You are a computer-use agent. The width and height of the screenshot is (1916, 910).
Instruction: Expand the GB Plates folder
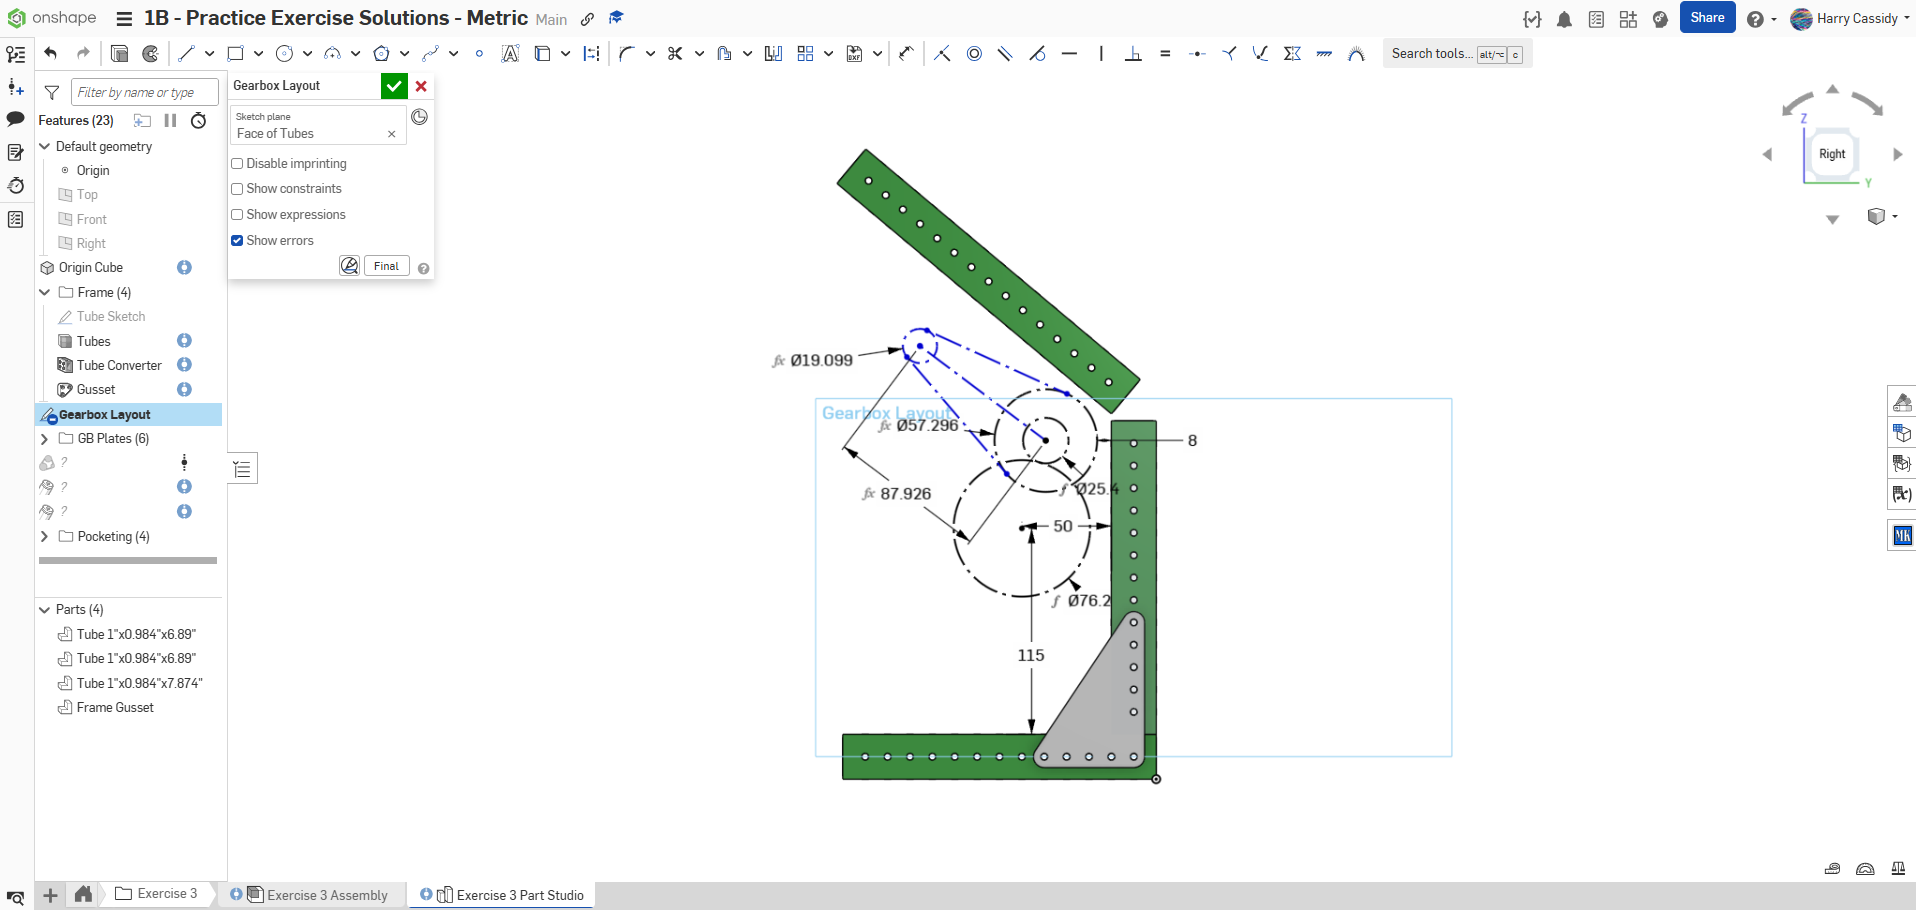[44, 439]
